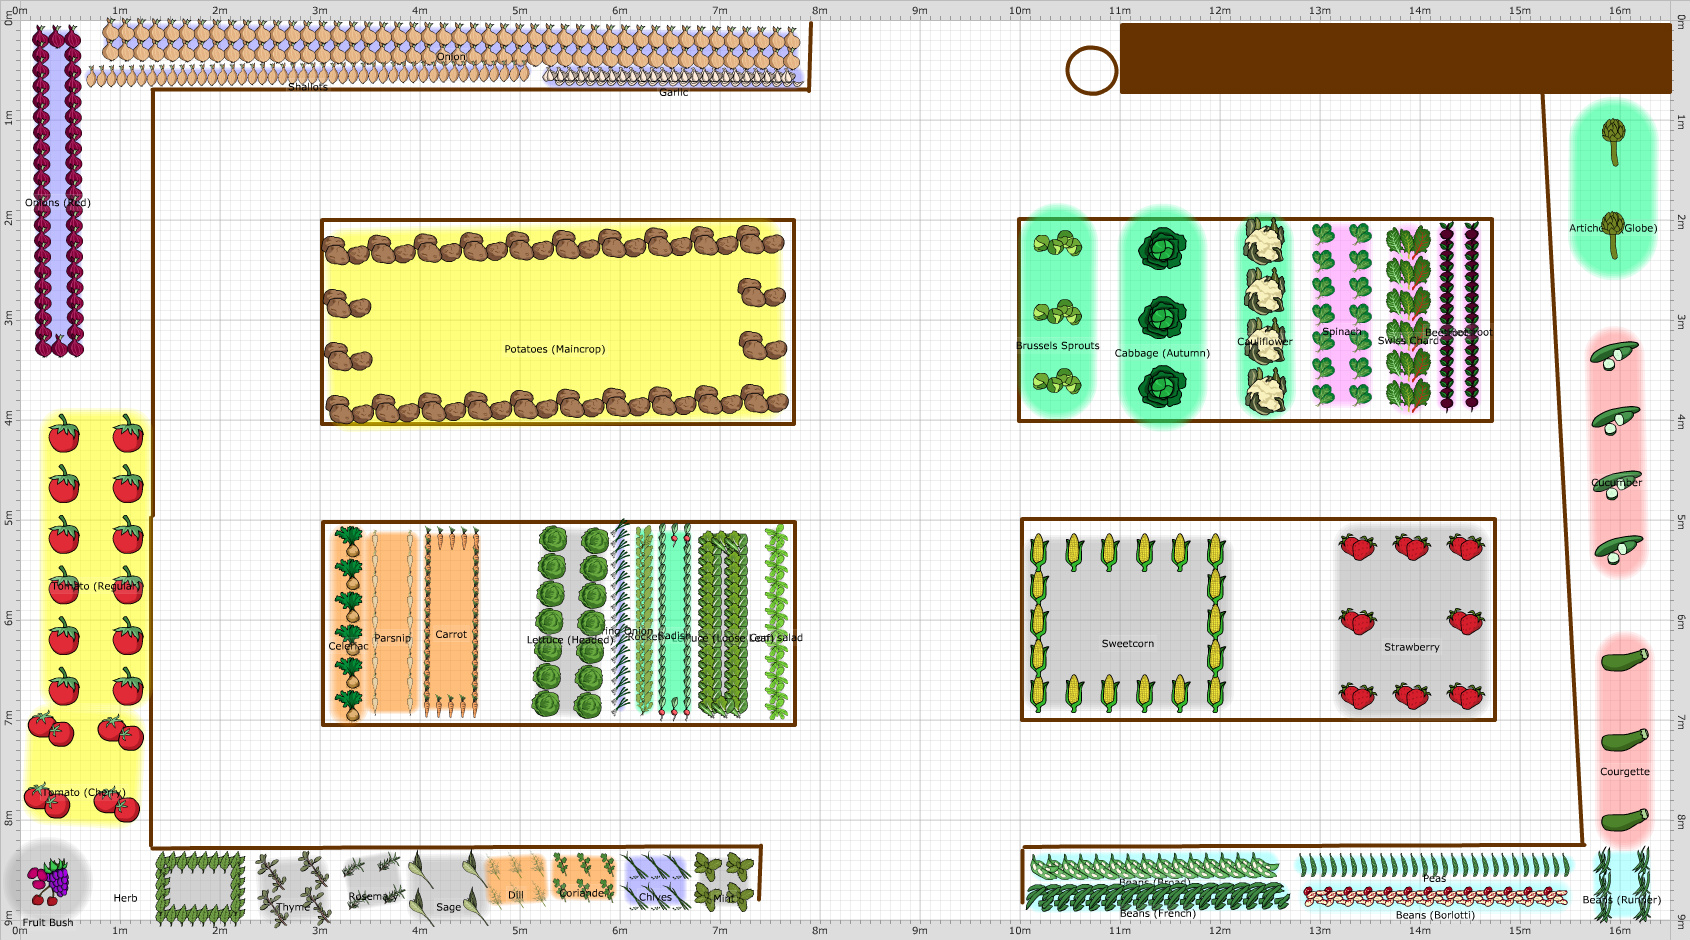Select the grape Fruit Bush icon
The height and width of the screenshot is (940, 1690).
click(49, 882)
